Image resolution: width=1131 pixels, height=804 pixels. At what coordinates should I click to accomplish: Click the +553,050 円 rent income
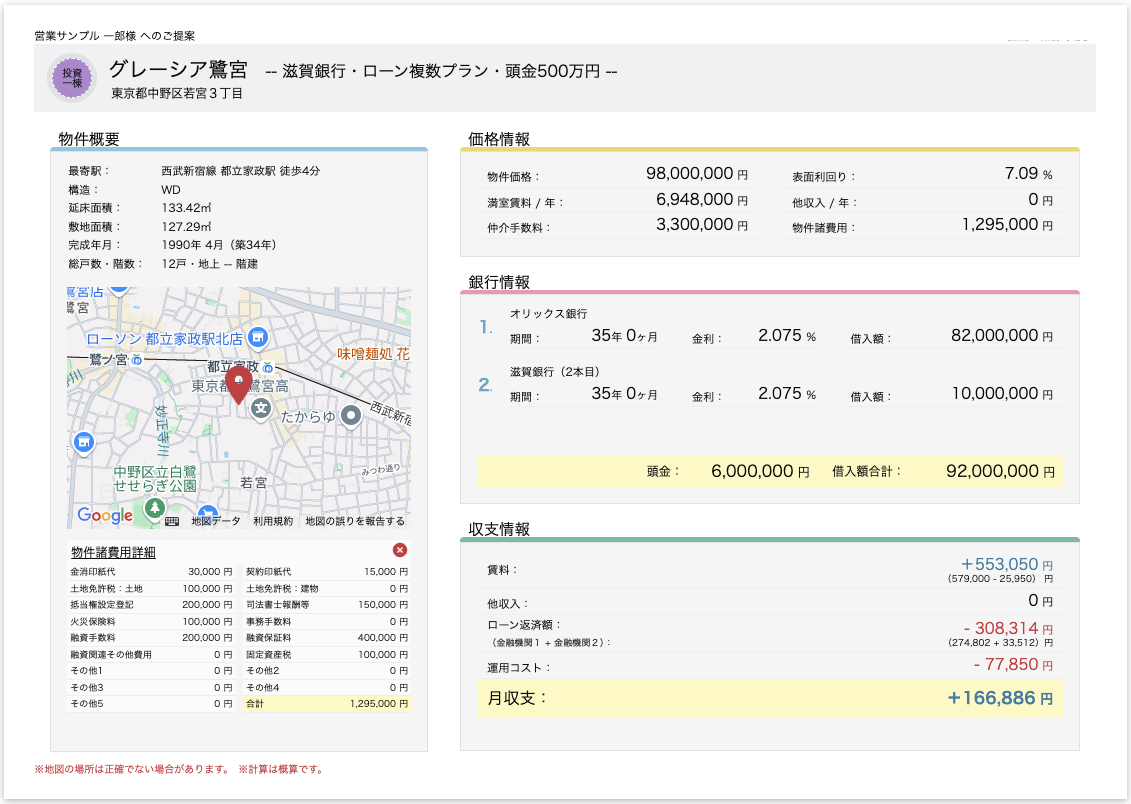pos(1007,565)
